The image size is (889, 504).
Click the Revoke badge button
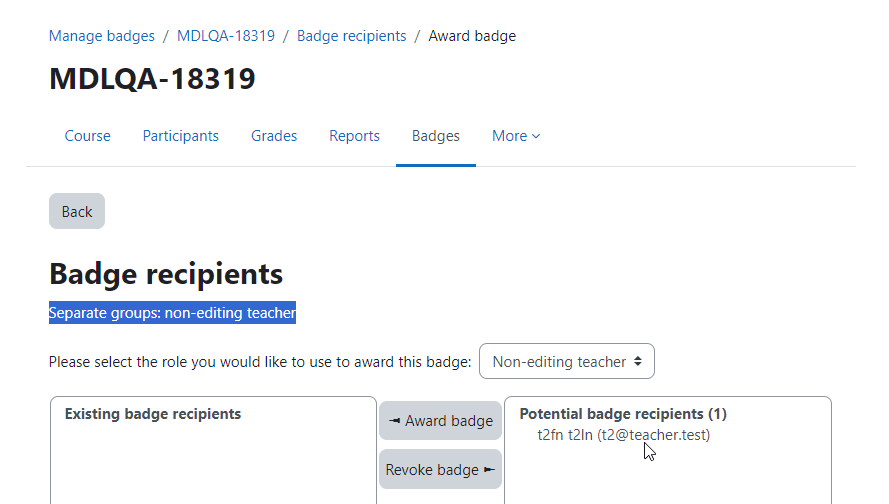click(441, 469)
